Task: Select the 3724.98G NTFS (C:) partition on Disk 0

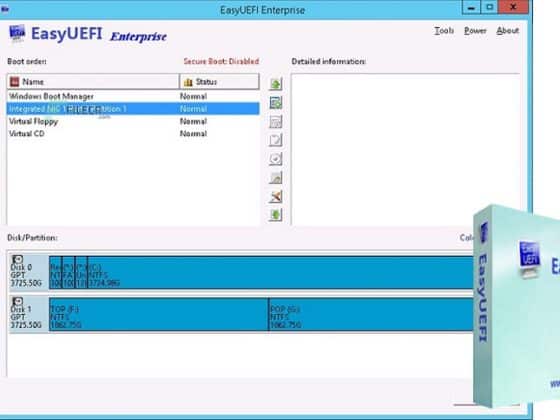Action: 280,272
